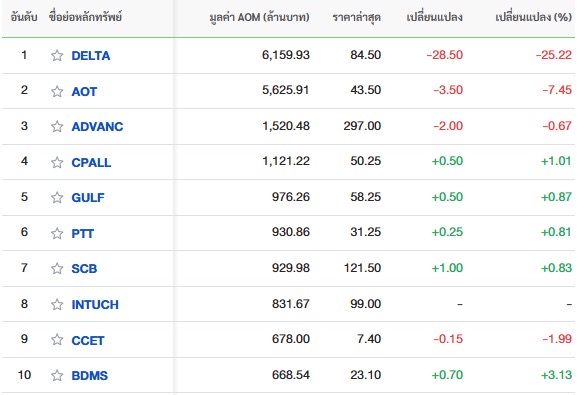Mark SCB as favorite star
Image resolution: width=585 pixels, height=395 pixels.
[57, 268]
